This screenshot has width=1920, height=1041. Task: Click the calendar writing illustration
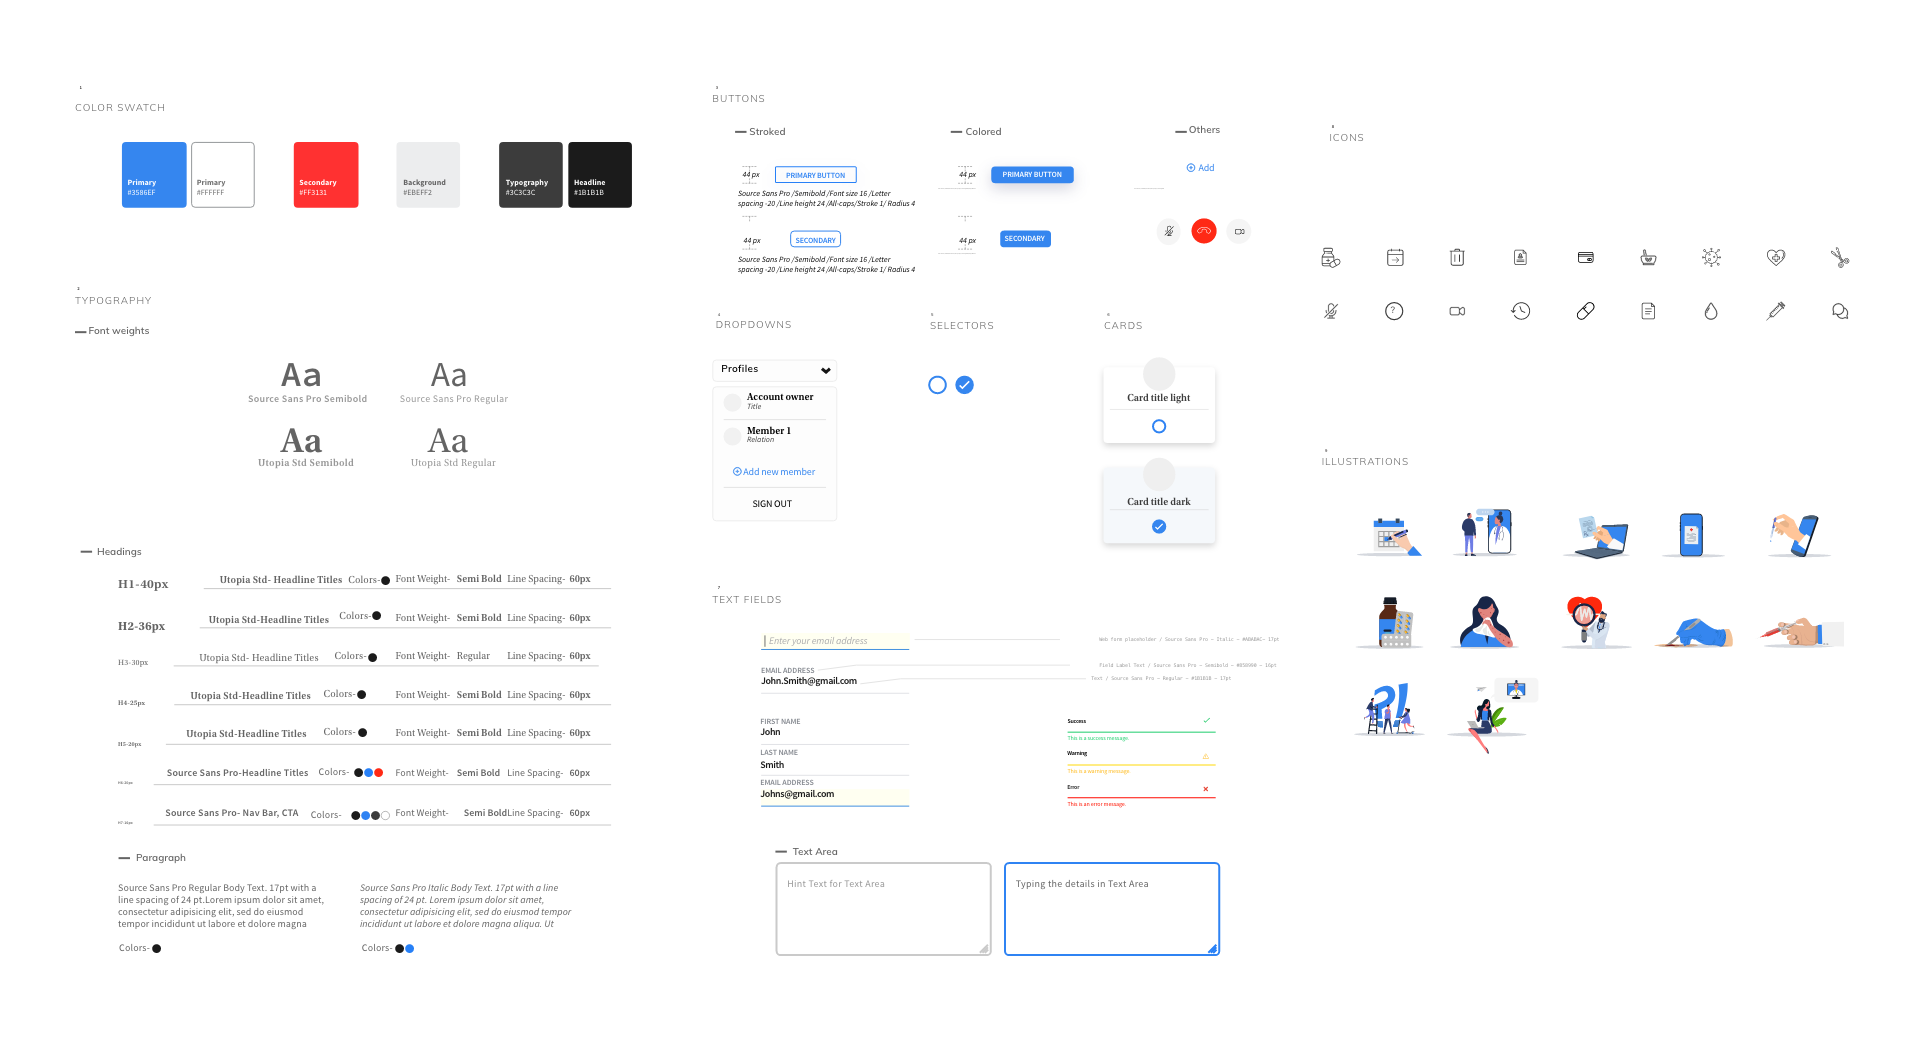point(1390,535)
